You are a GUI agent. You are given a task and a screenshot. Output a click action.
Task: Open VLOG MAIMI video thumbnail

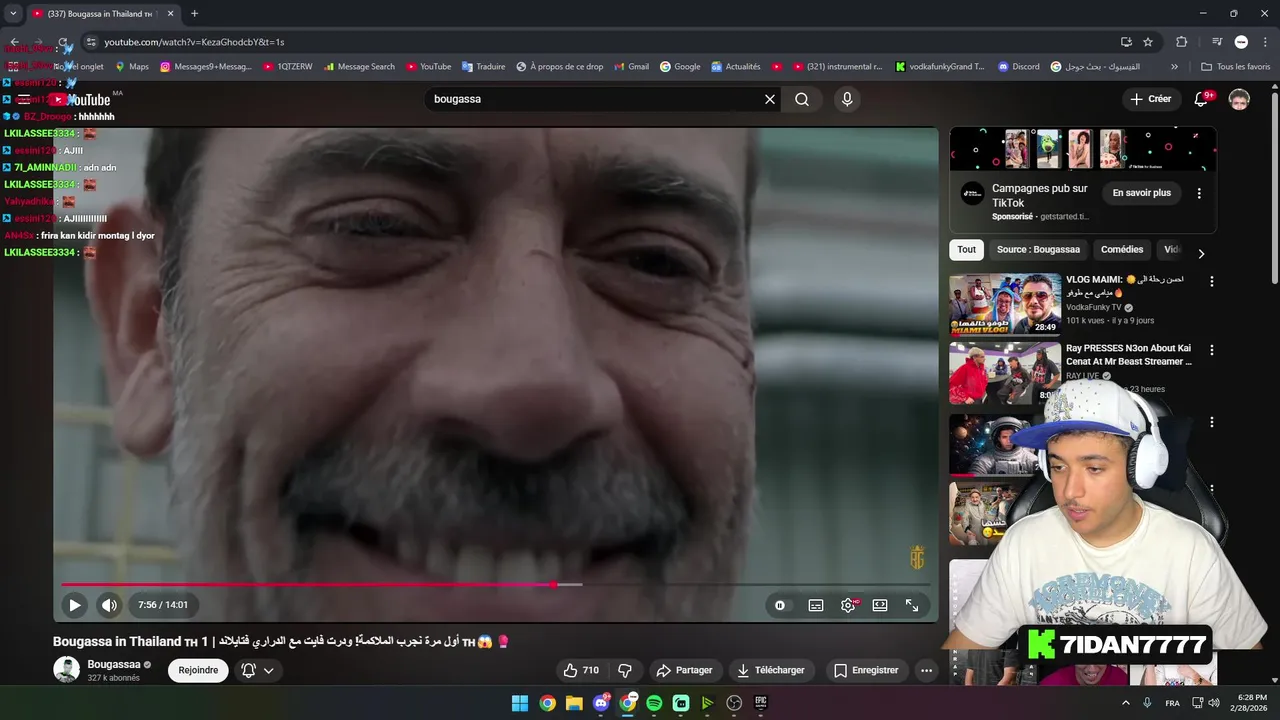pyautogui.click(x=1005, y=304)
